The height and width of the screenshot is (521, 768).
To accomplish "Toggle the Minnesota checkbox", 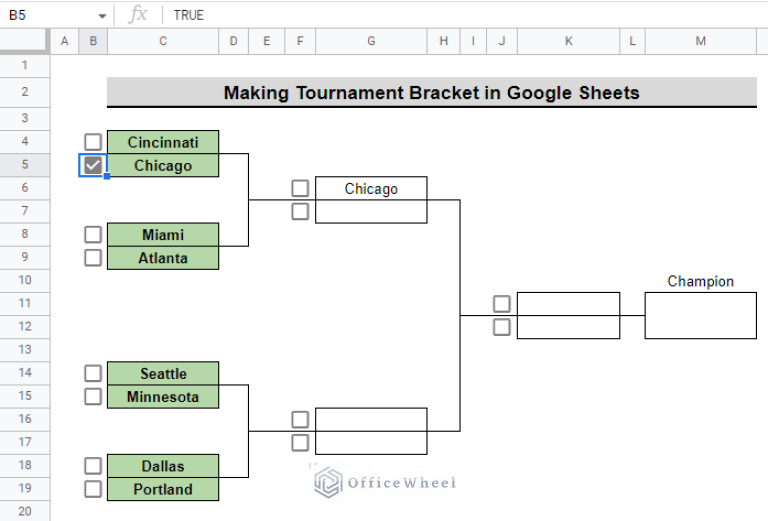I will [93, 396].
